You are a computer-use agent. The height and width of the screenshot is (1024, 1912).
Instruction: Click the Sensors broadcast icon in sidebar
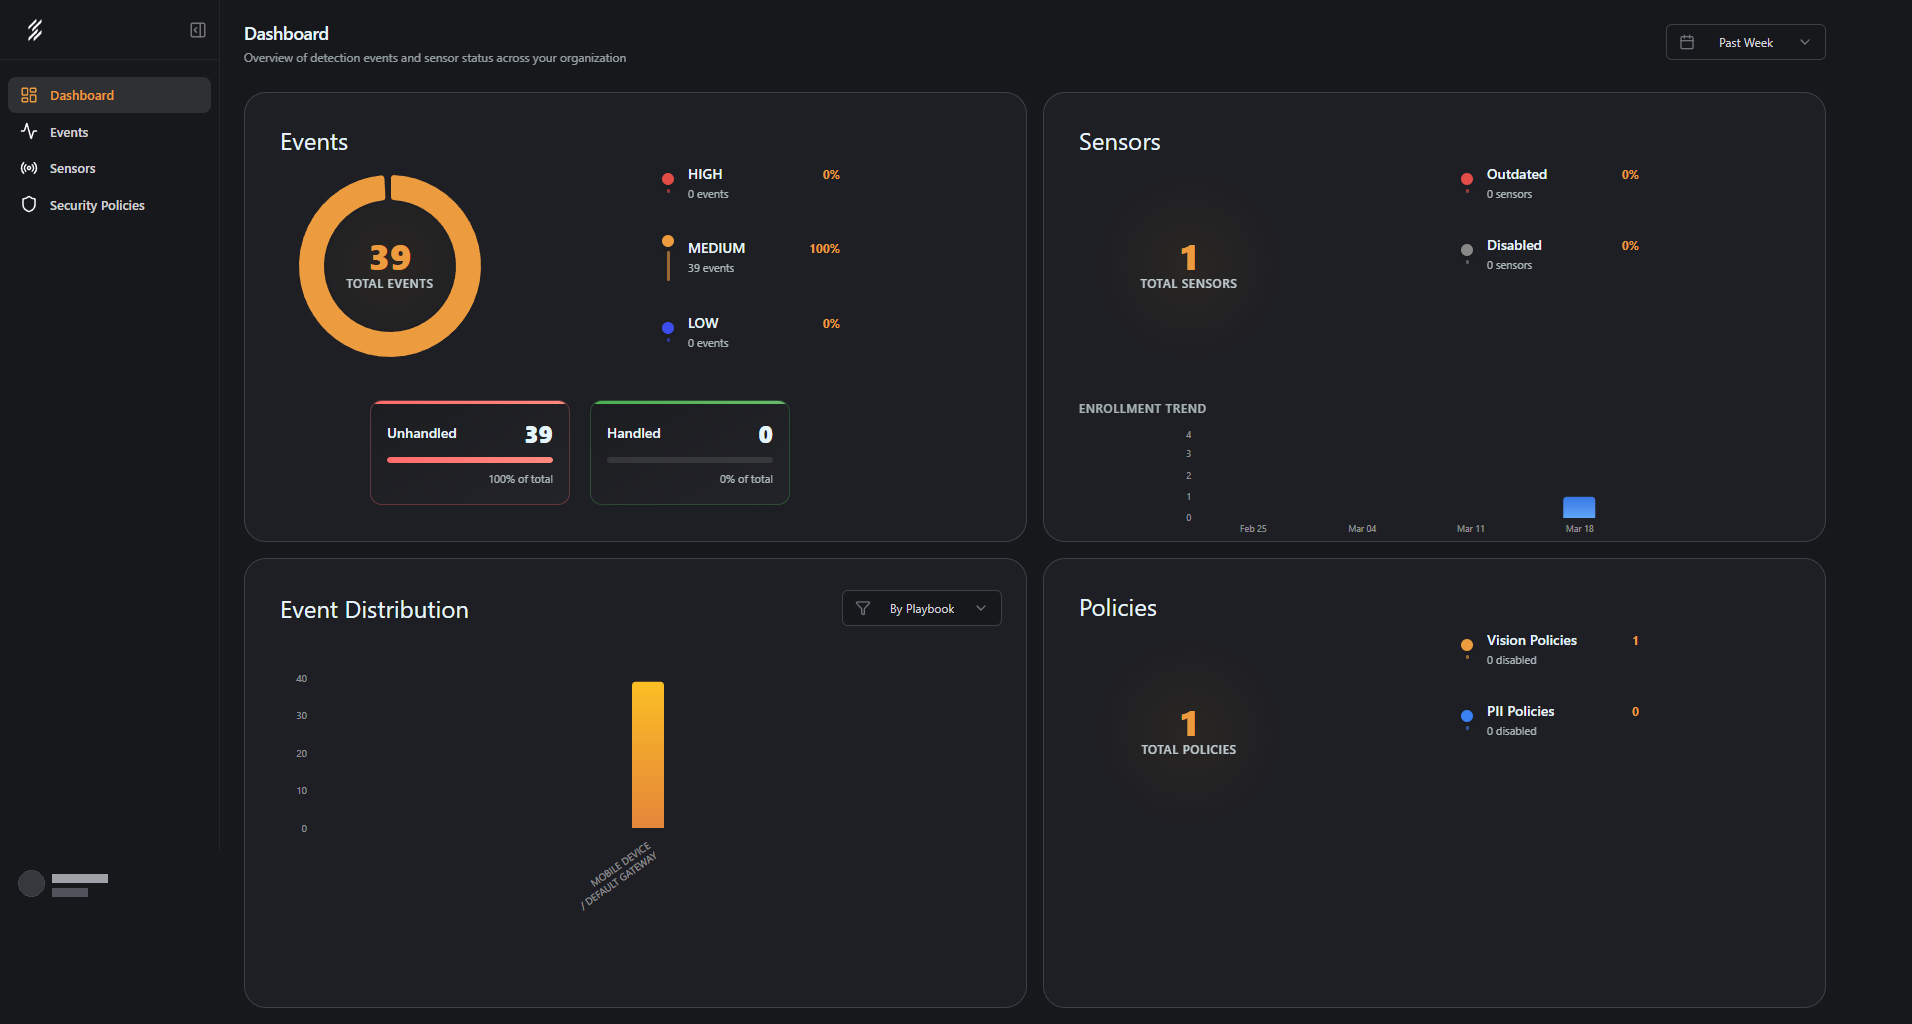[28, 168]
